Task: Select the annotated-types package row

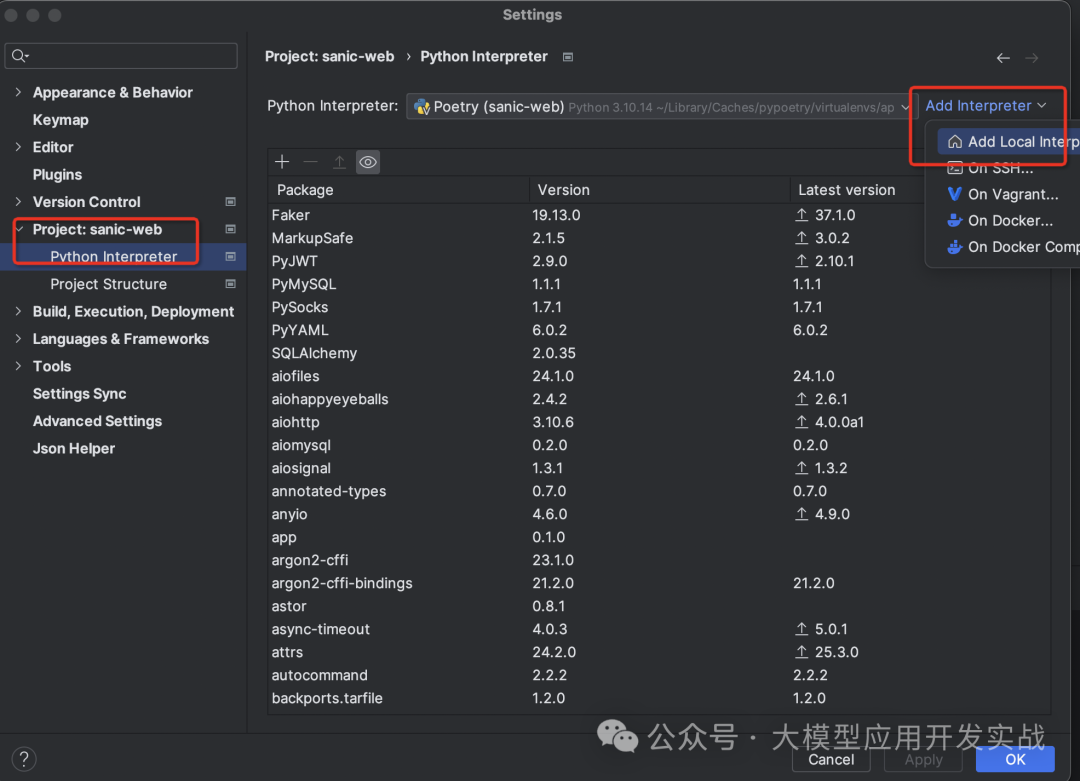Action: 659,491
